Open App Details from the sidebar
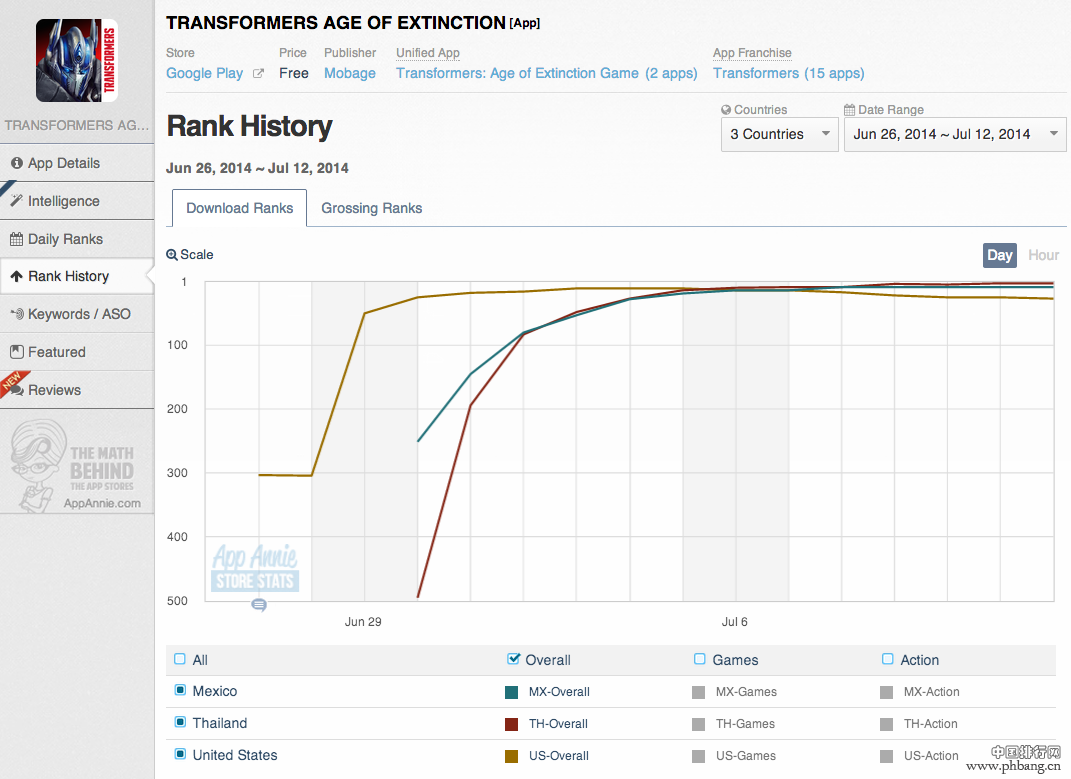The image size is (1071, 779). click(x=64, y=163)
